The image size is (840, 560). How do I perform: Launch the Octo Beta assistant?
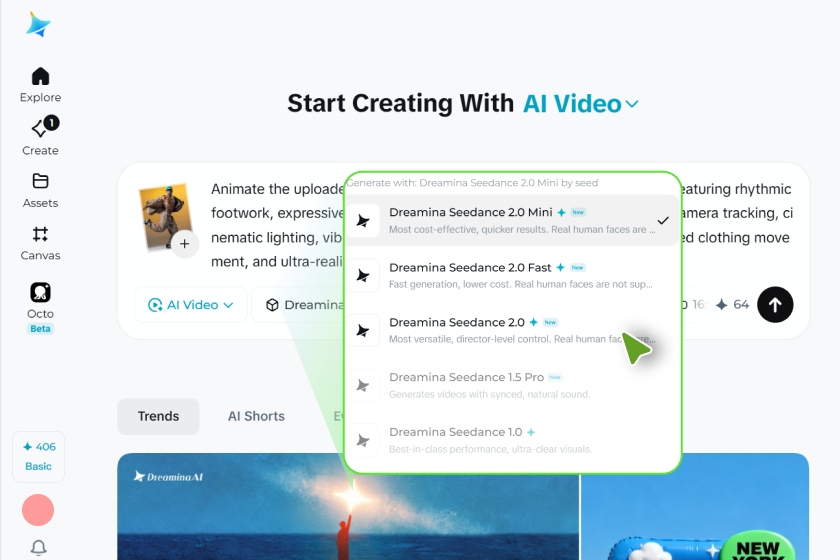(40, 308)
